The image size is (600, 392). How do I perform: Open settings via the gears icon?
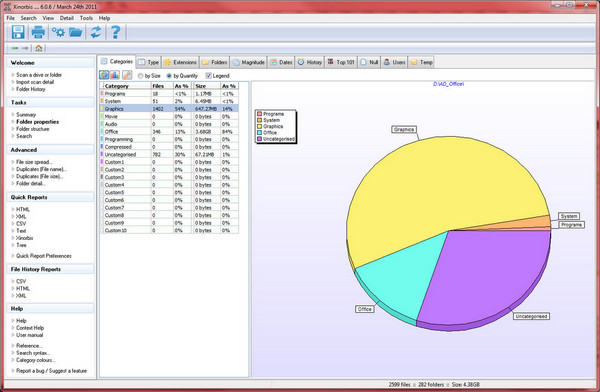click(x=58, y=32)
